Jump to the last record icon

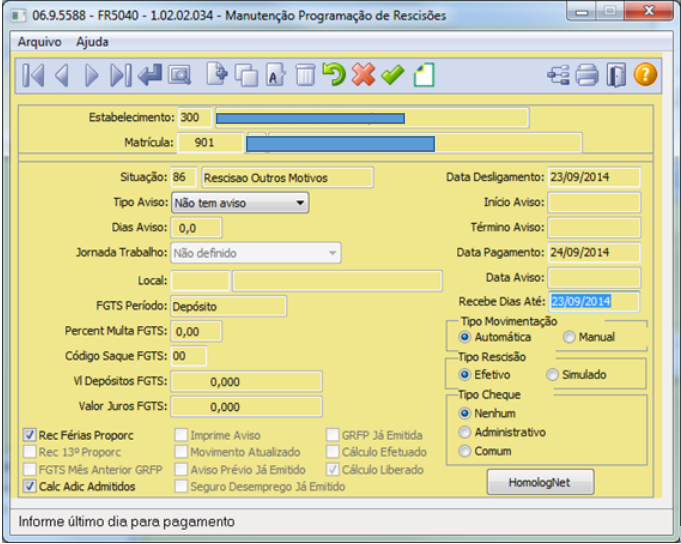tap(121, 75)
